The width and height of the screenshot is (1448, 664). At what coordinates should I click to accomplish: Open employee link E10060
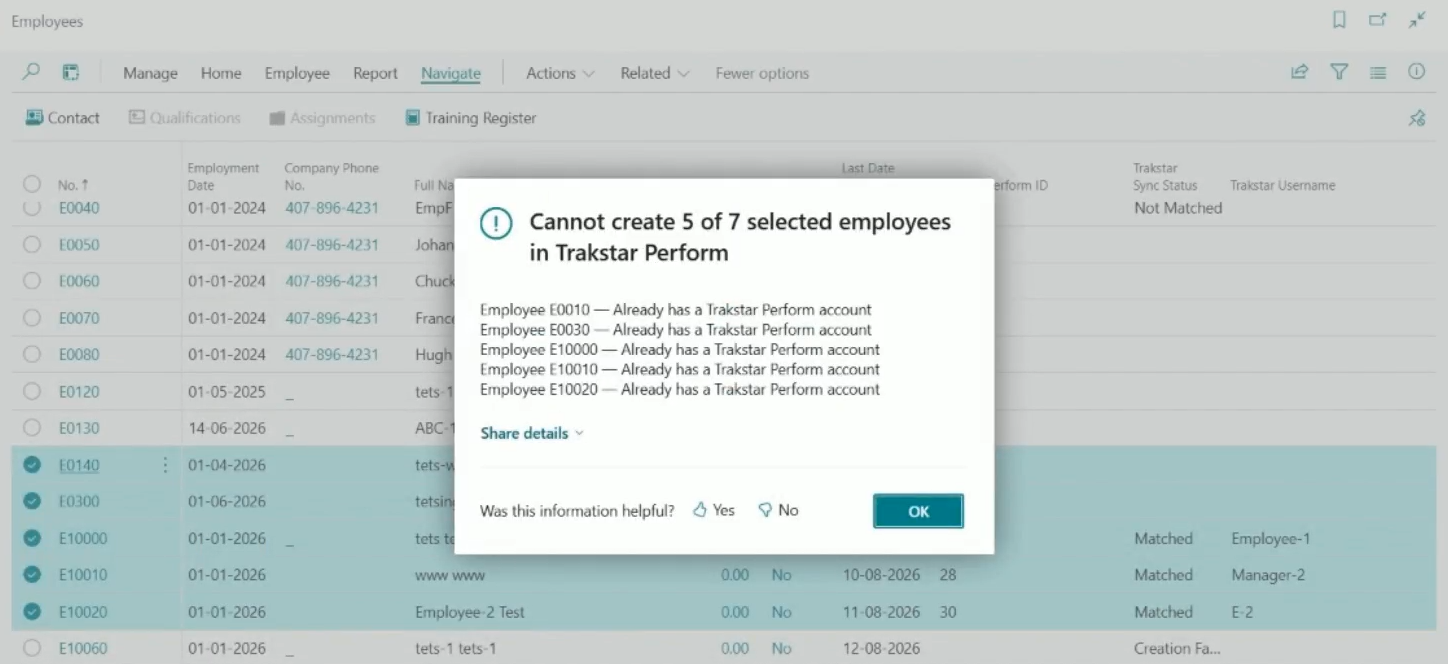tap(83, 648)
